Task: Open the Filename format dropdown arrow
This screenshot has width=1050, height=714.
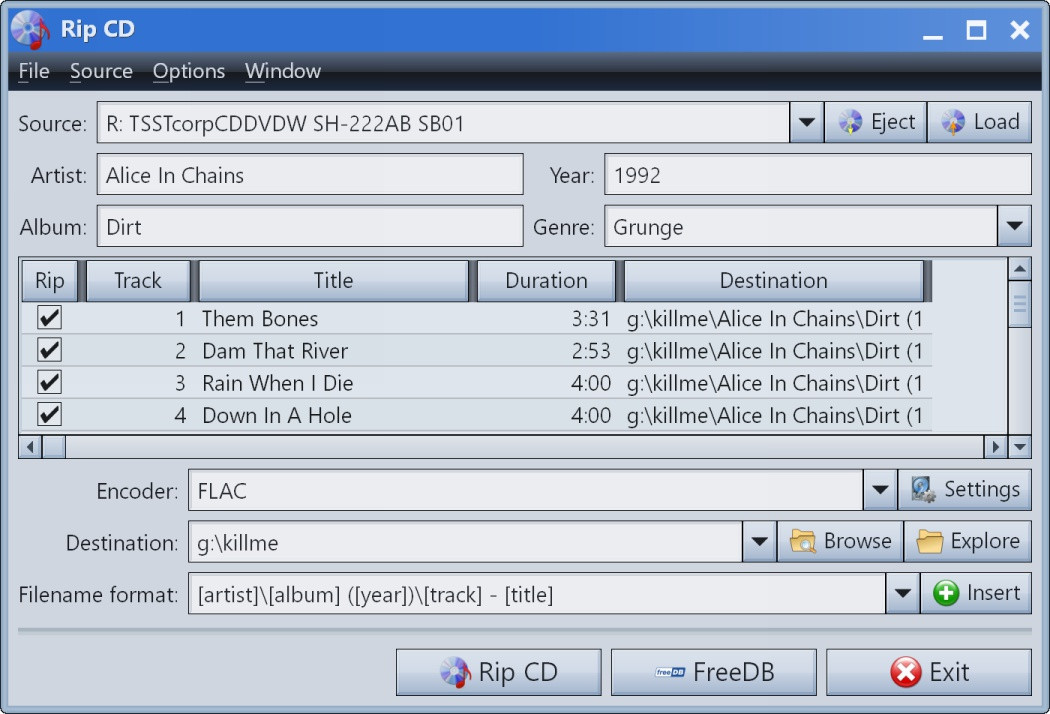Action: click(x=903, y=593)
